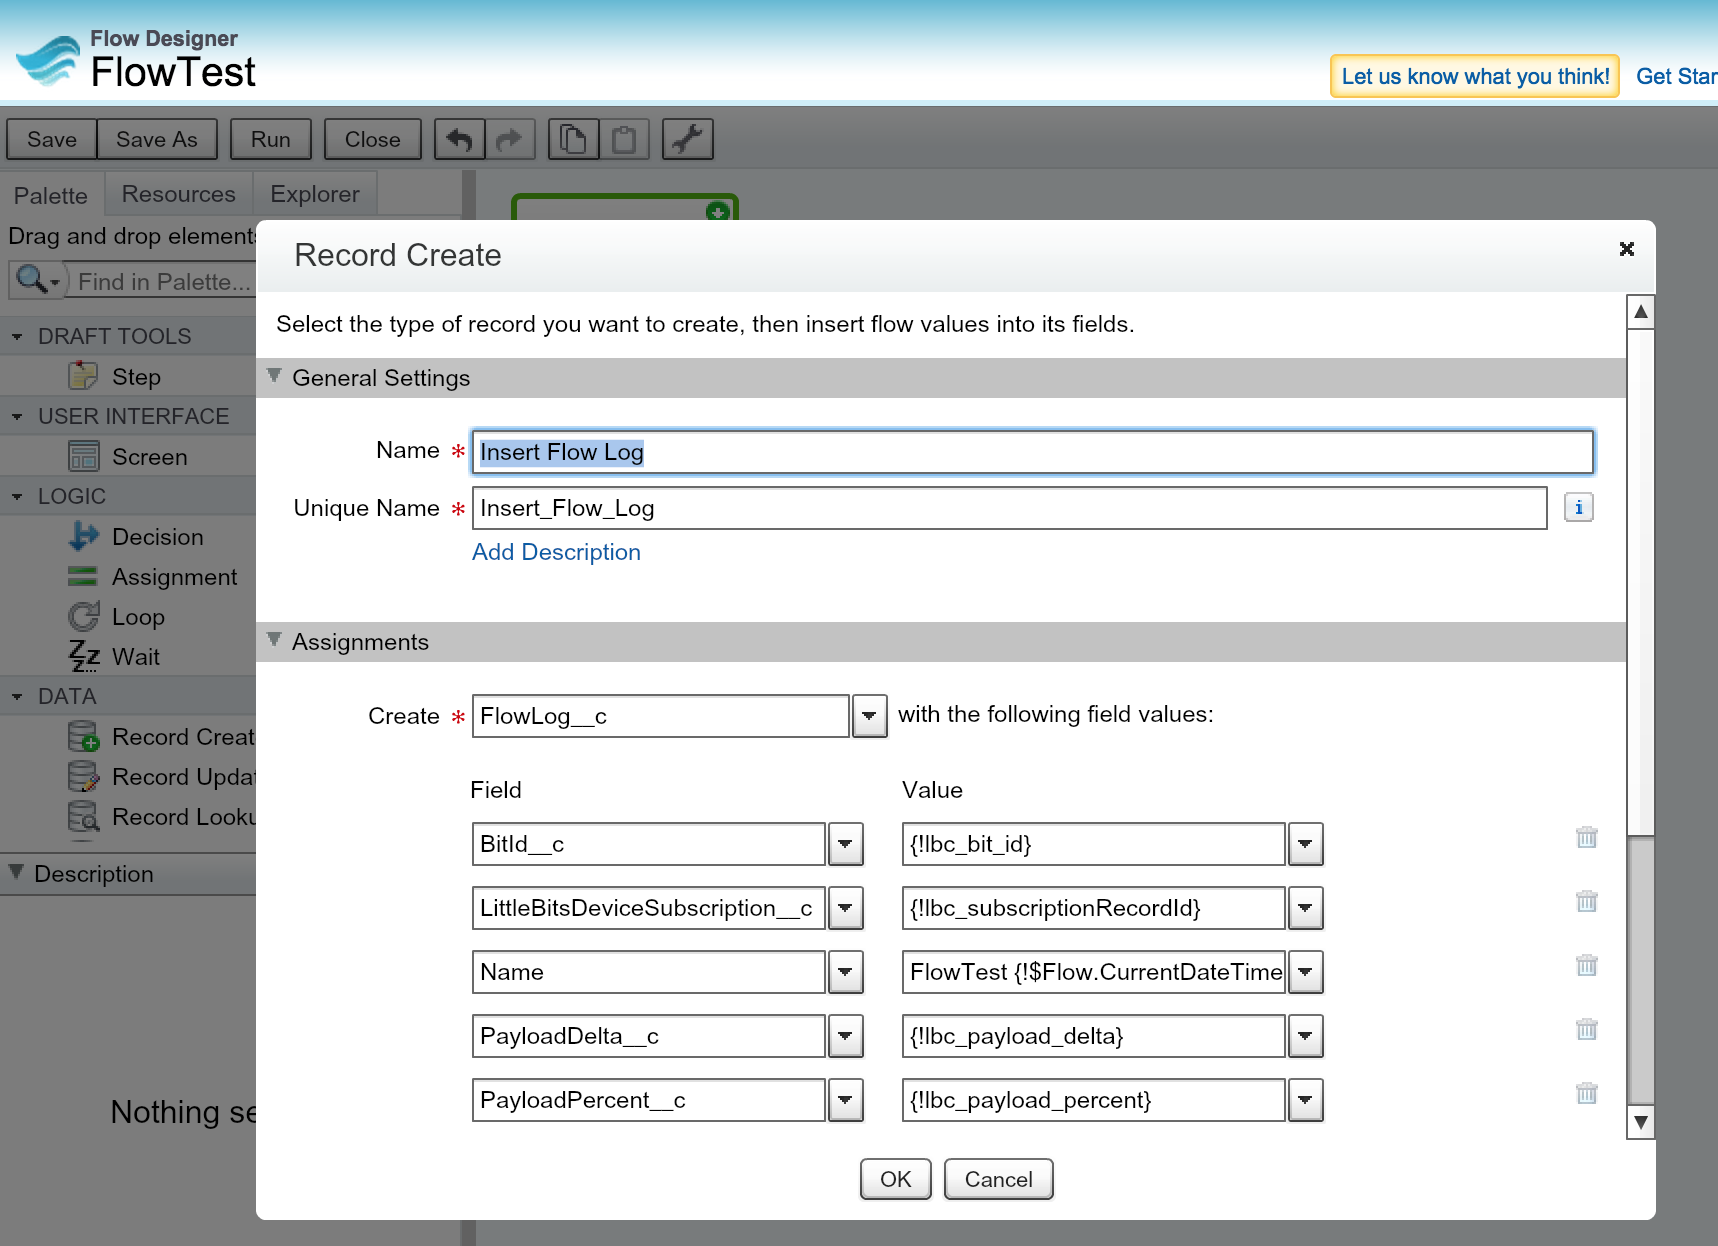Collapse the General Settings section

(274, 377)
